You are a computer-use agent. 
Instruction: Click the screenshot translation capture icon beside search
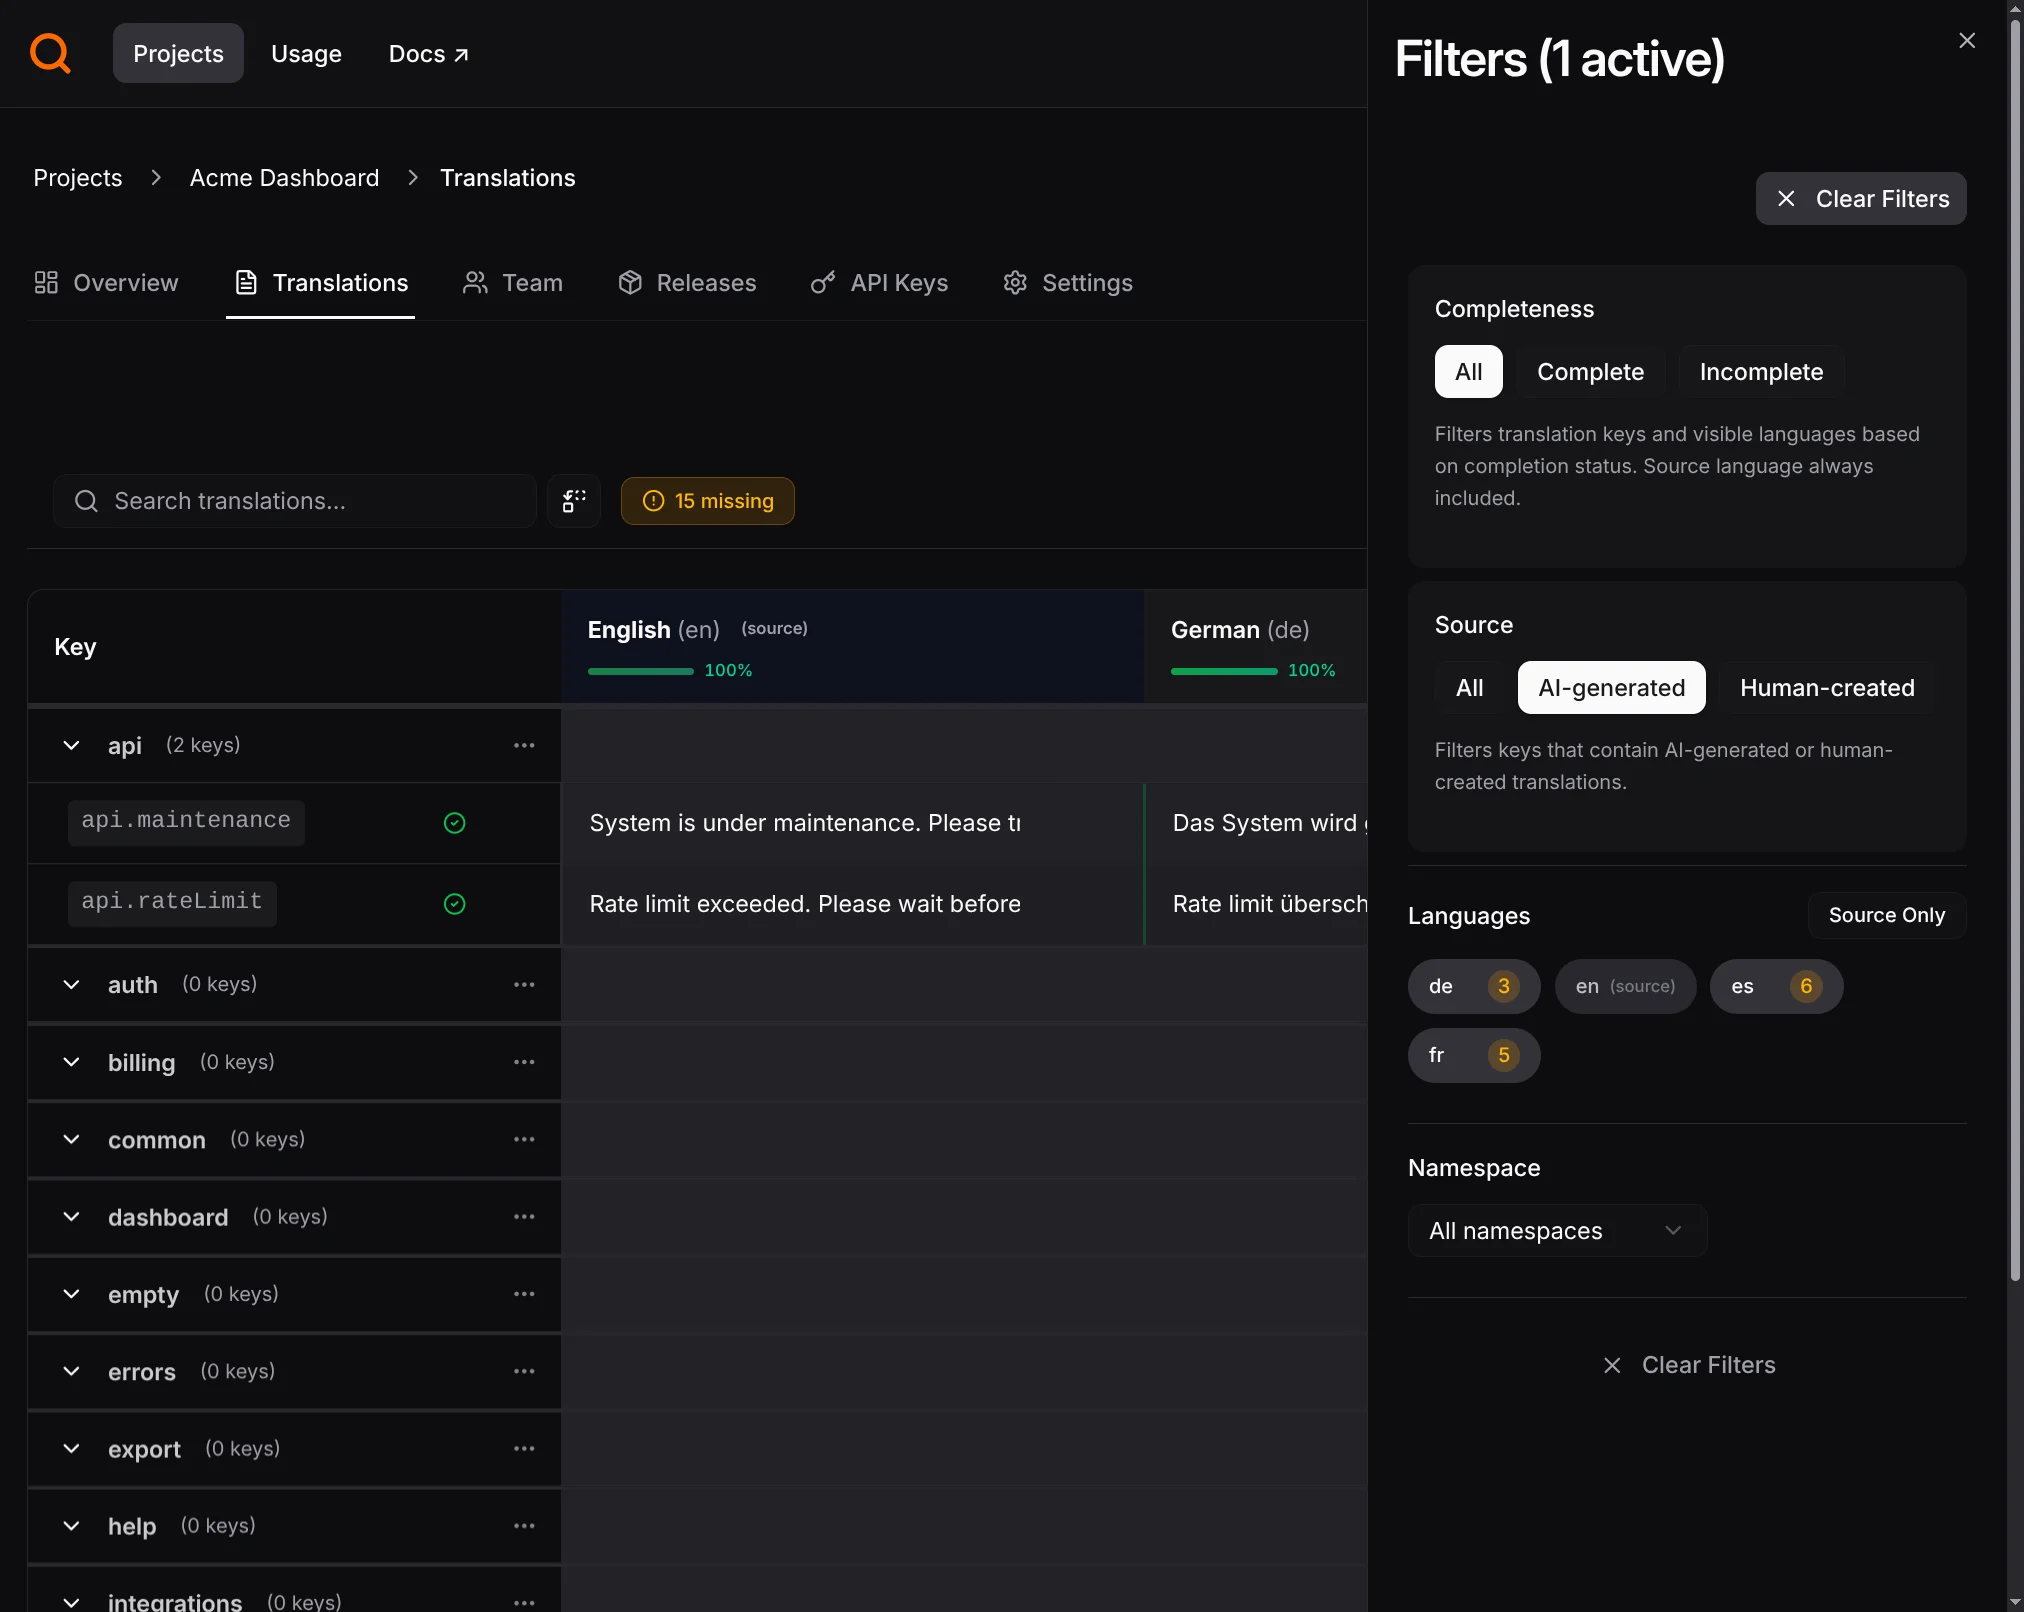573,500
